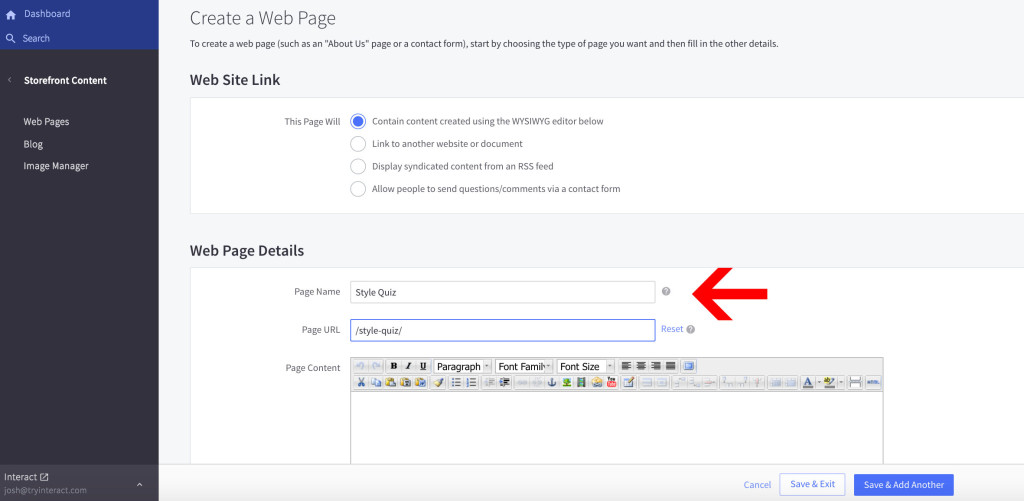Insert an anchor with the anchor icon
This screenshot has width=1024, height=501.
coord(552,383)
